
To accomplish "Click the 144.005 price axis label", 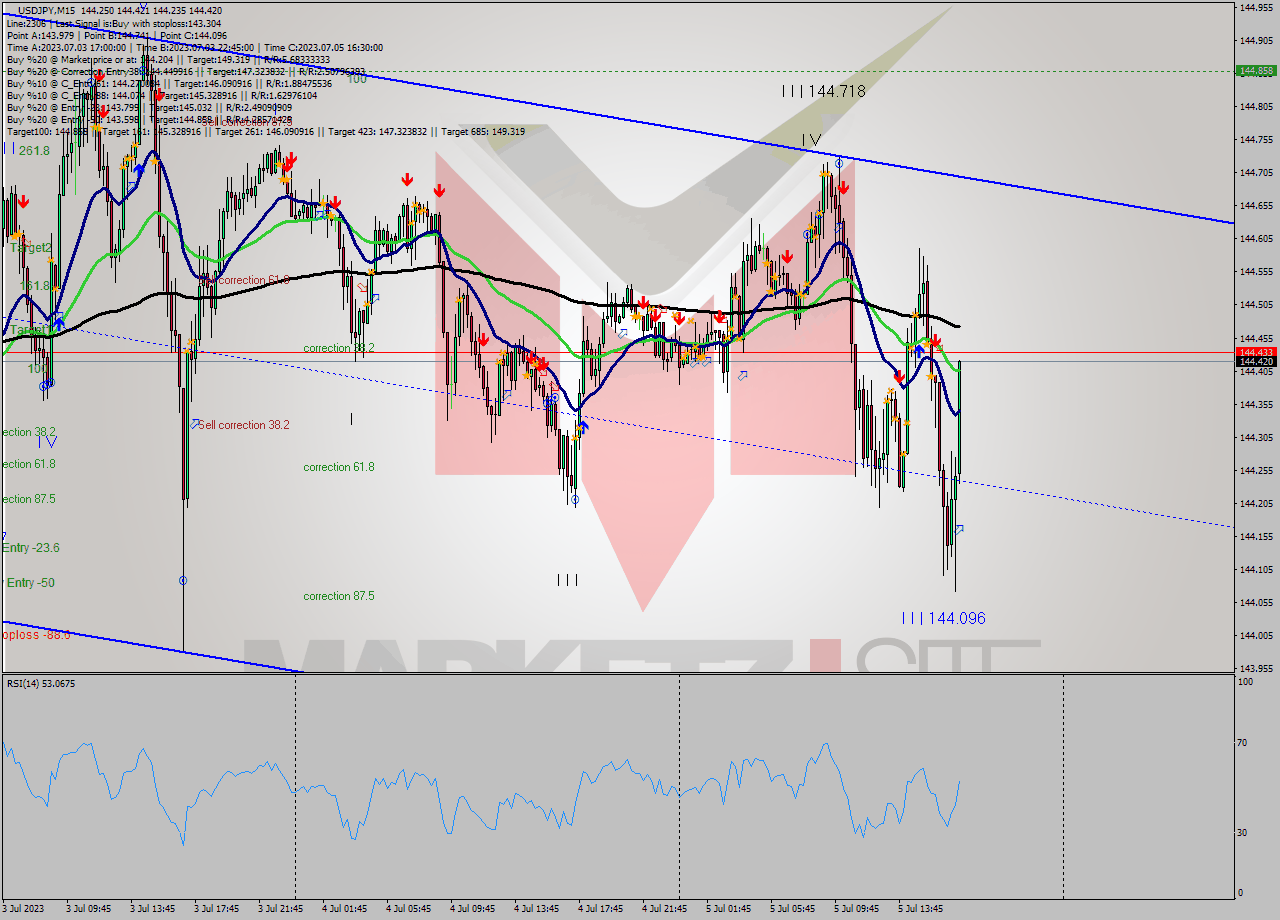I will [1256, 635].
